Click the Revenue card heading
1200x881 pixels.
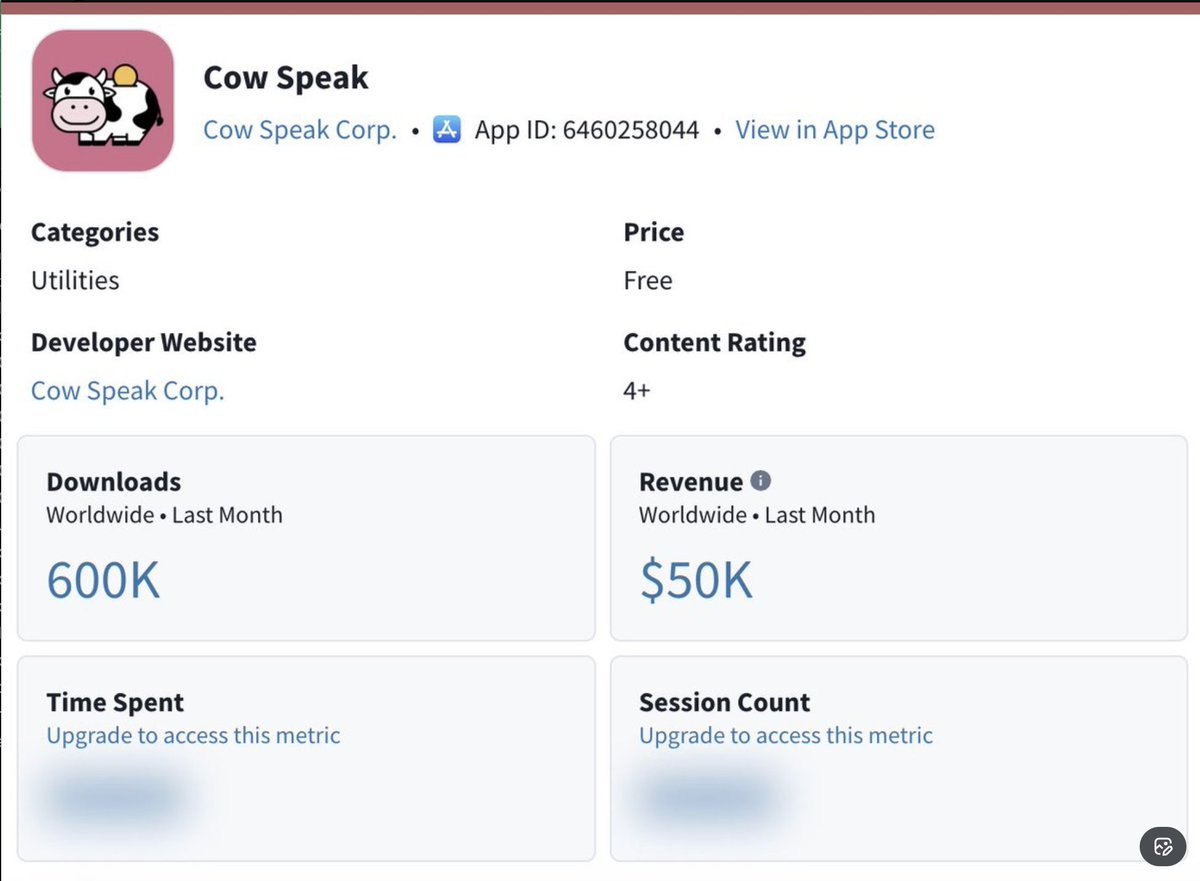tap(691, 482)
